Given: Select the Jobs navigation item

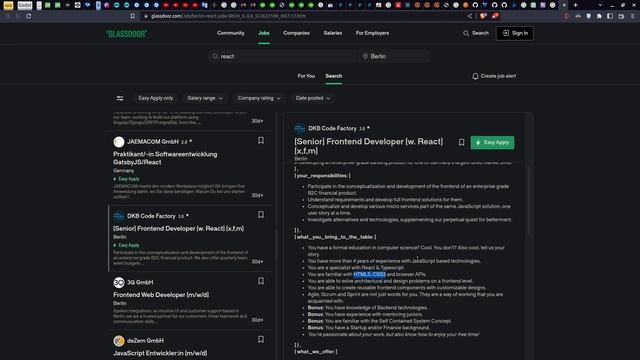Looking at the screenshot, I should [264, 33].
